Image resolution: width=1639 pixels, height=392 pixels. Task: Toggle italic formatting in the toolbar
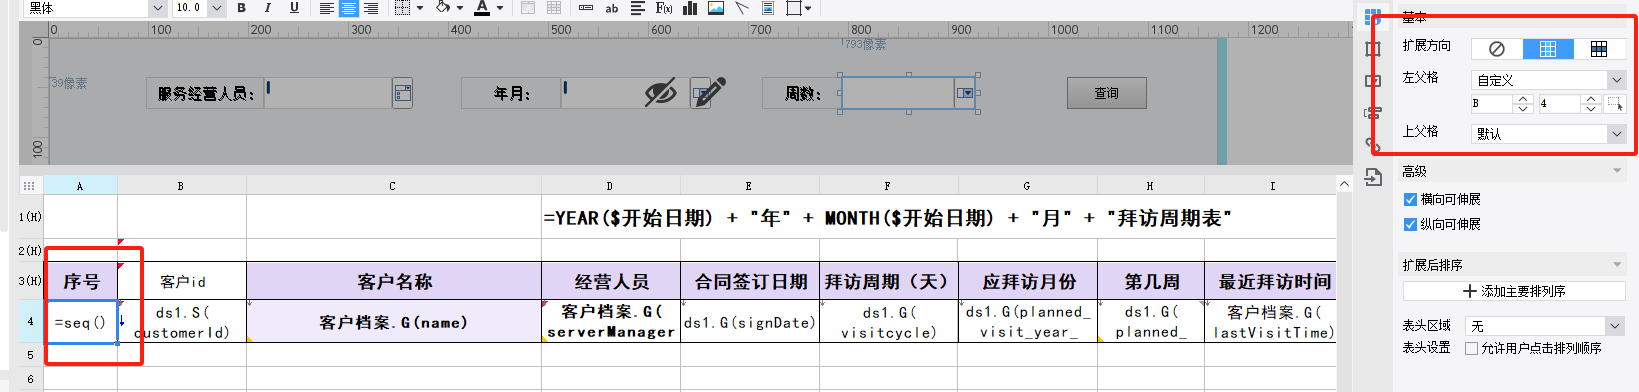click(267, 8)
